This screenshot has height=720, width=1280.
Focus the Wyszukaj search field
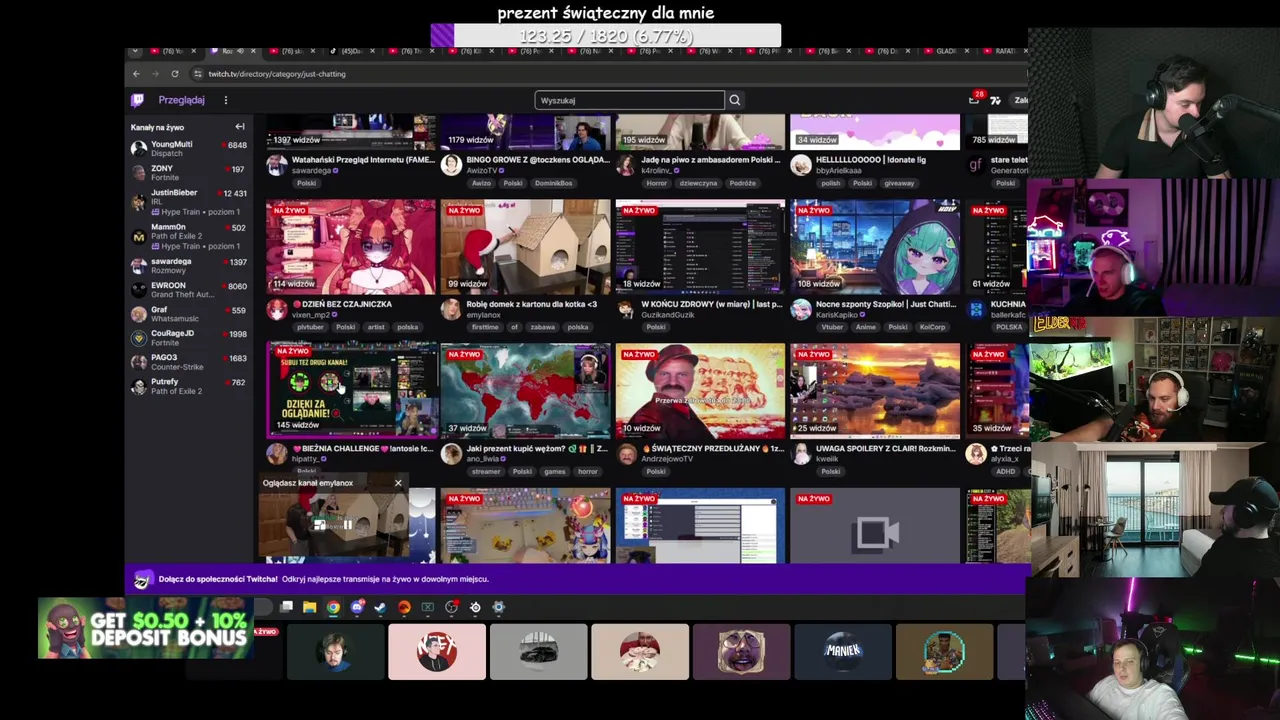coord(630,100)
